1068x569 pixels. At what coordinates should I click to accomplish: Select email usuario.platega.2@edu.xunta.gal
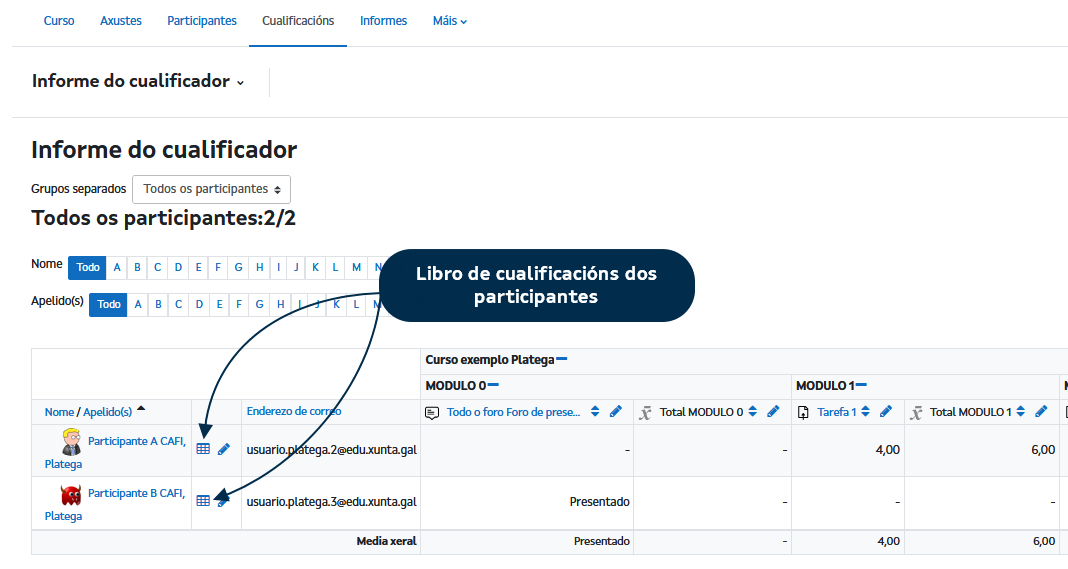332,450
